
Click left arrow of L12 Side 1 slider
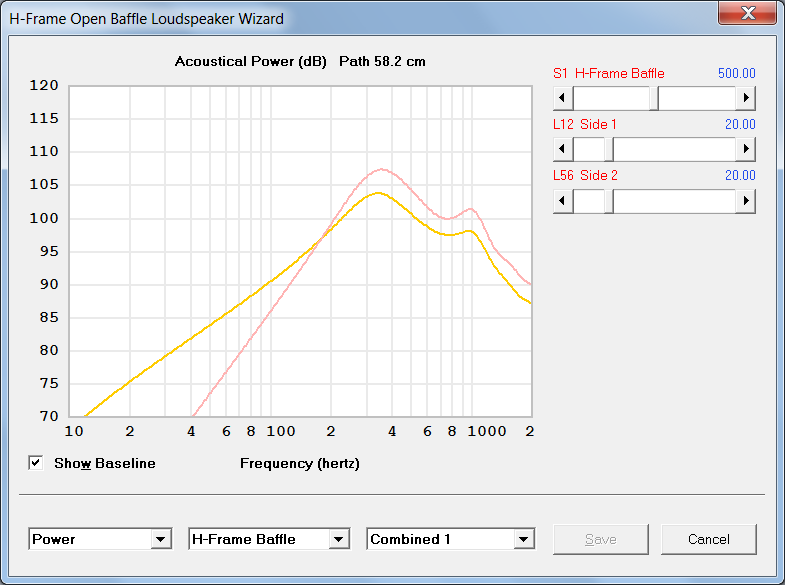click(563, 149)
